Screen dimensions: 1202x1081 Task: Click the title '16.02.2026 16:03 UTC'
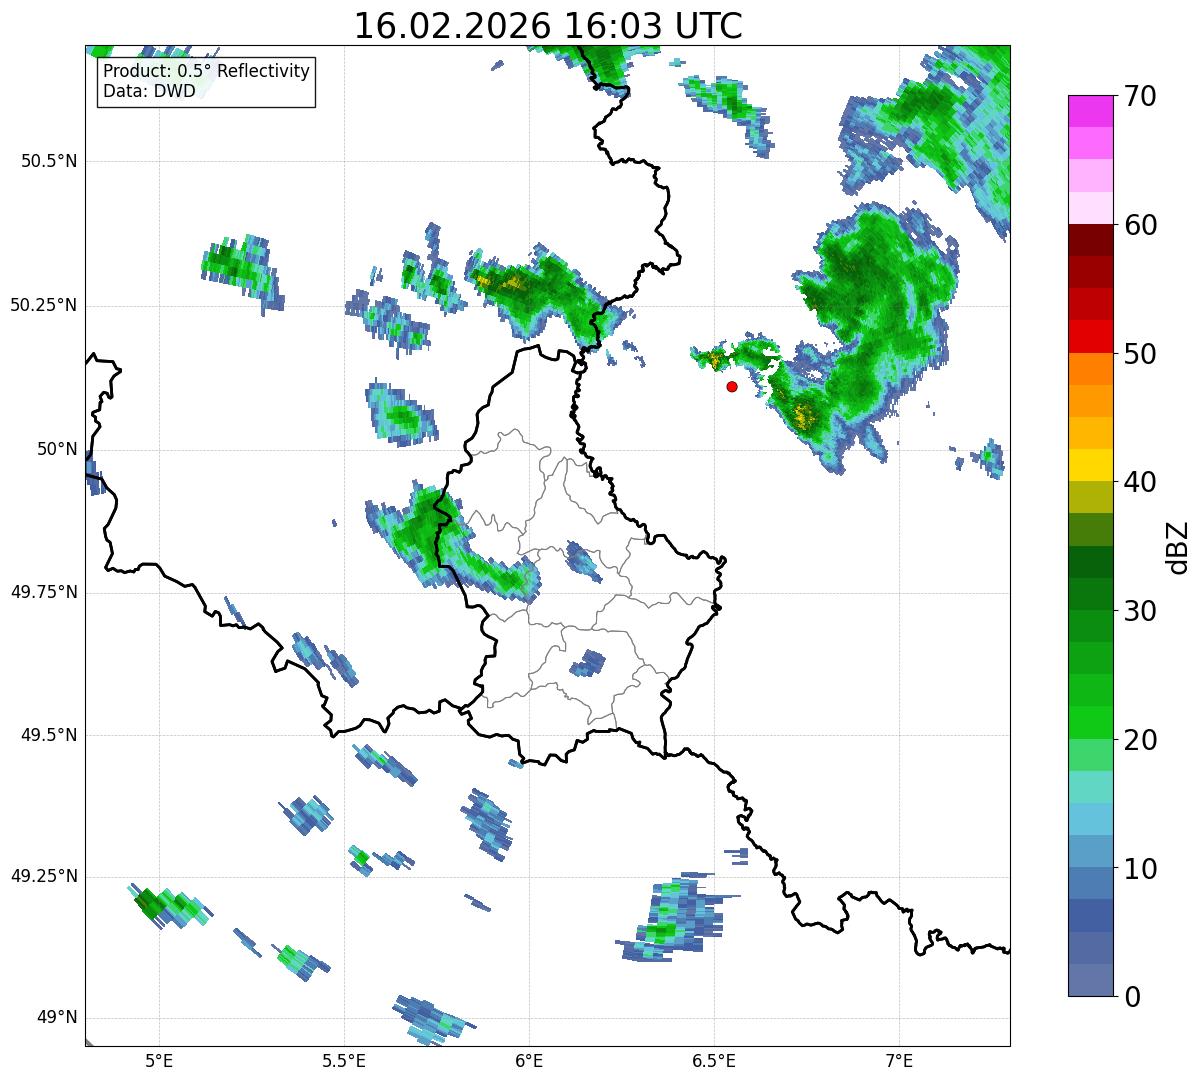tap(548, 26)
